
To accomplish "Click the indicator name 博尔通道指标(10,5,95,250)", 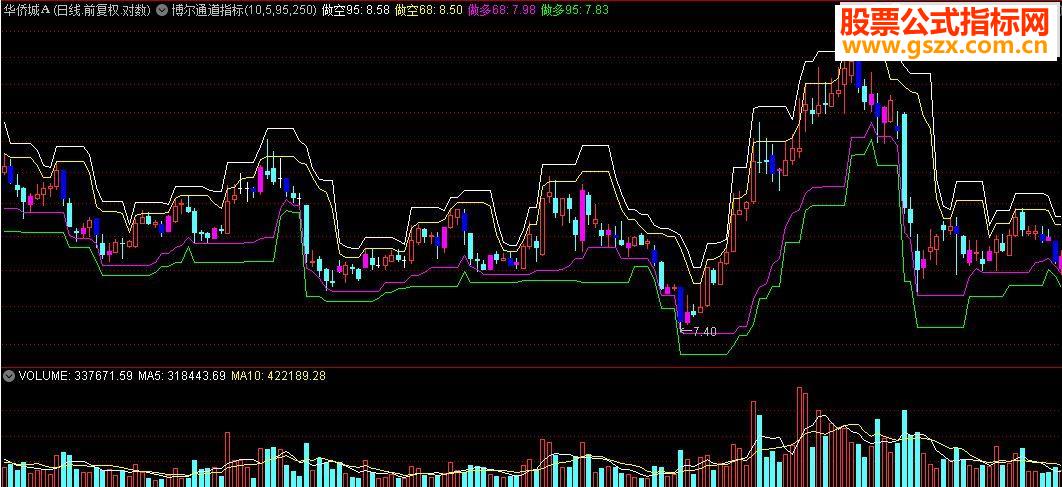I will point(245,10).
